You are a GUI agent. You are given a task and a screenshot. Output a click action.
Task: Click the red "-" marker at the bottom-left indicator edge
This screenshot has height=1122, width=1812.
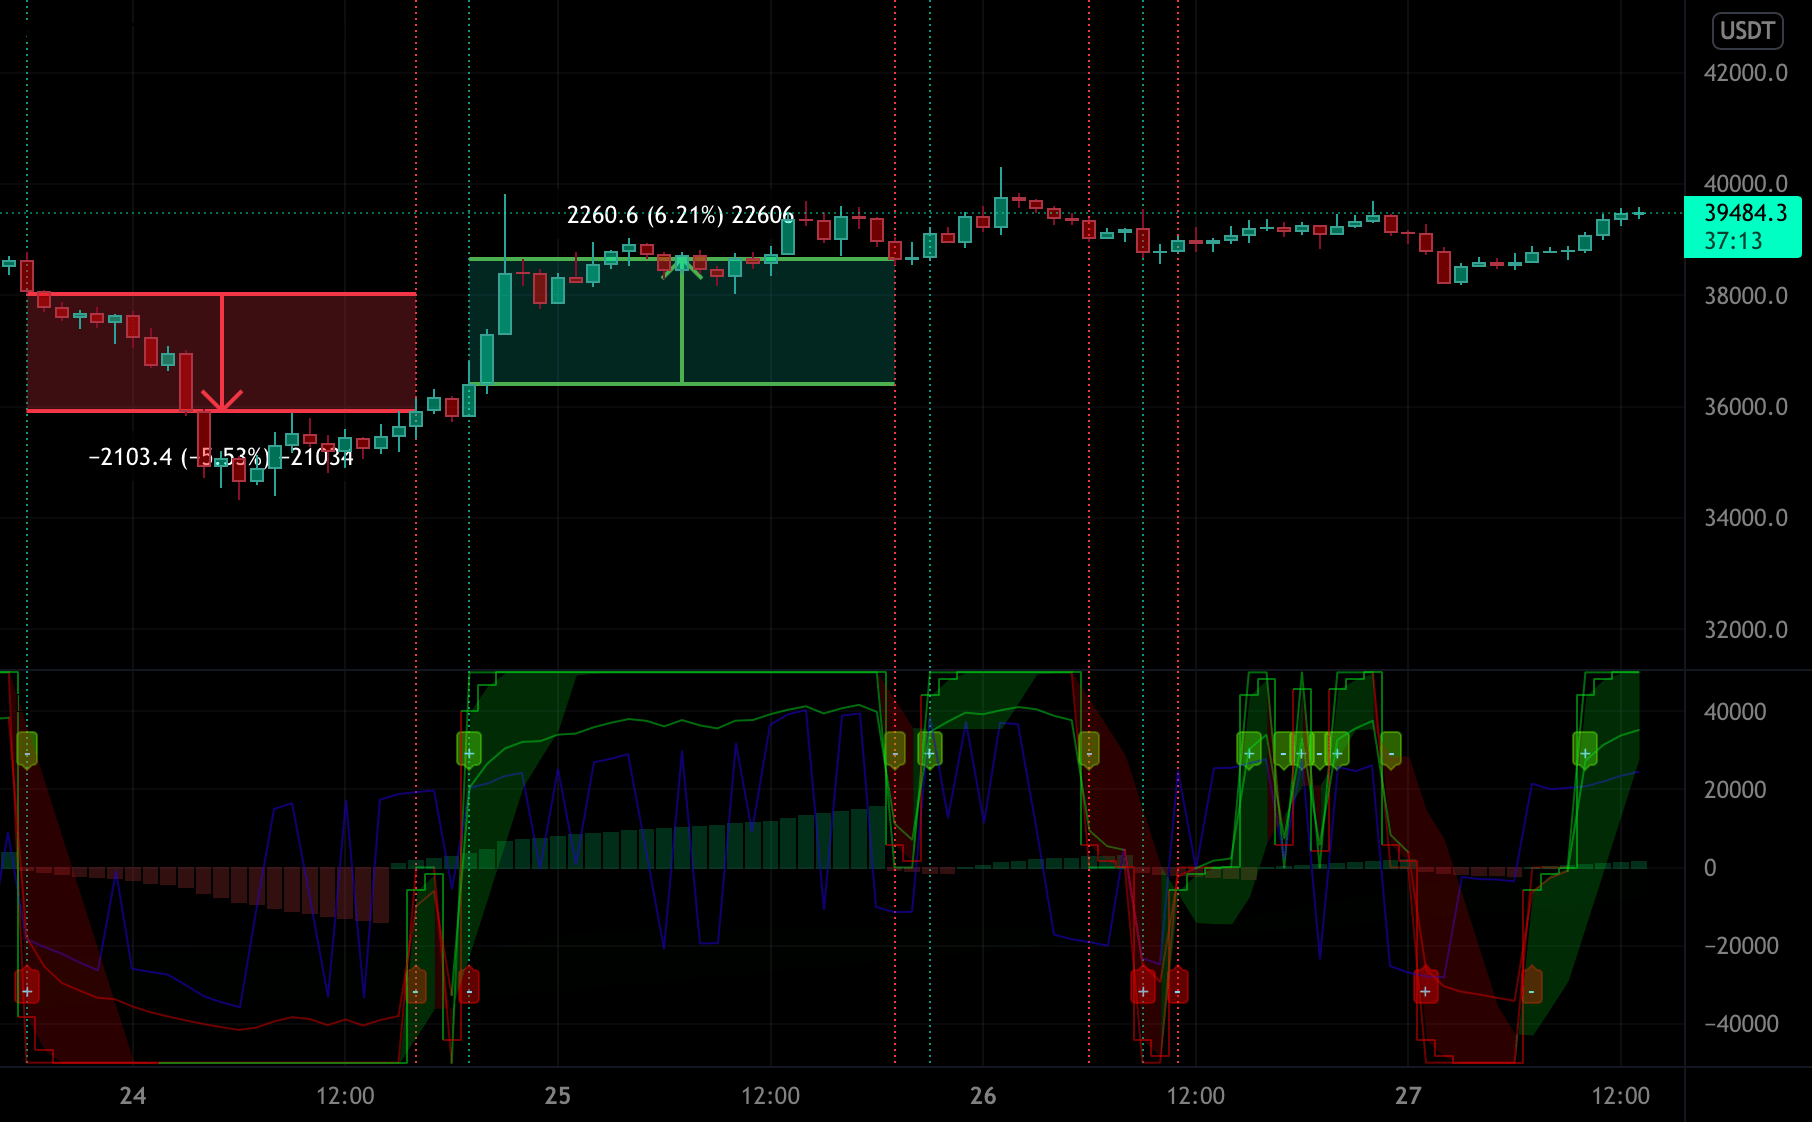tap(469, 992)
